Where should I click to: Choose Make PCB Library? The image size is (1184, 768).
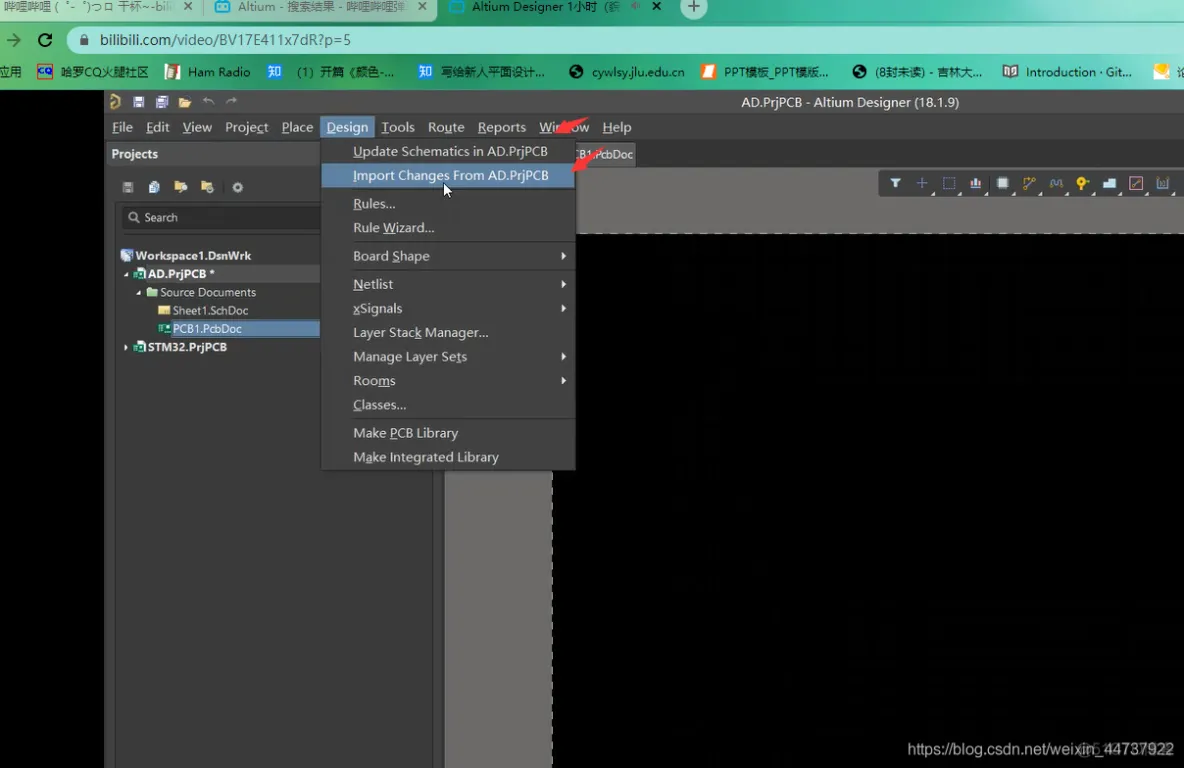449,433
